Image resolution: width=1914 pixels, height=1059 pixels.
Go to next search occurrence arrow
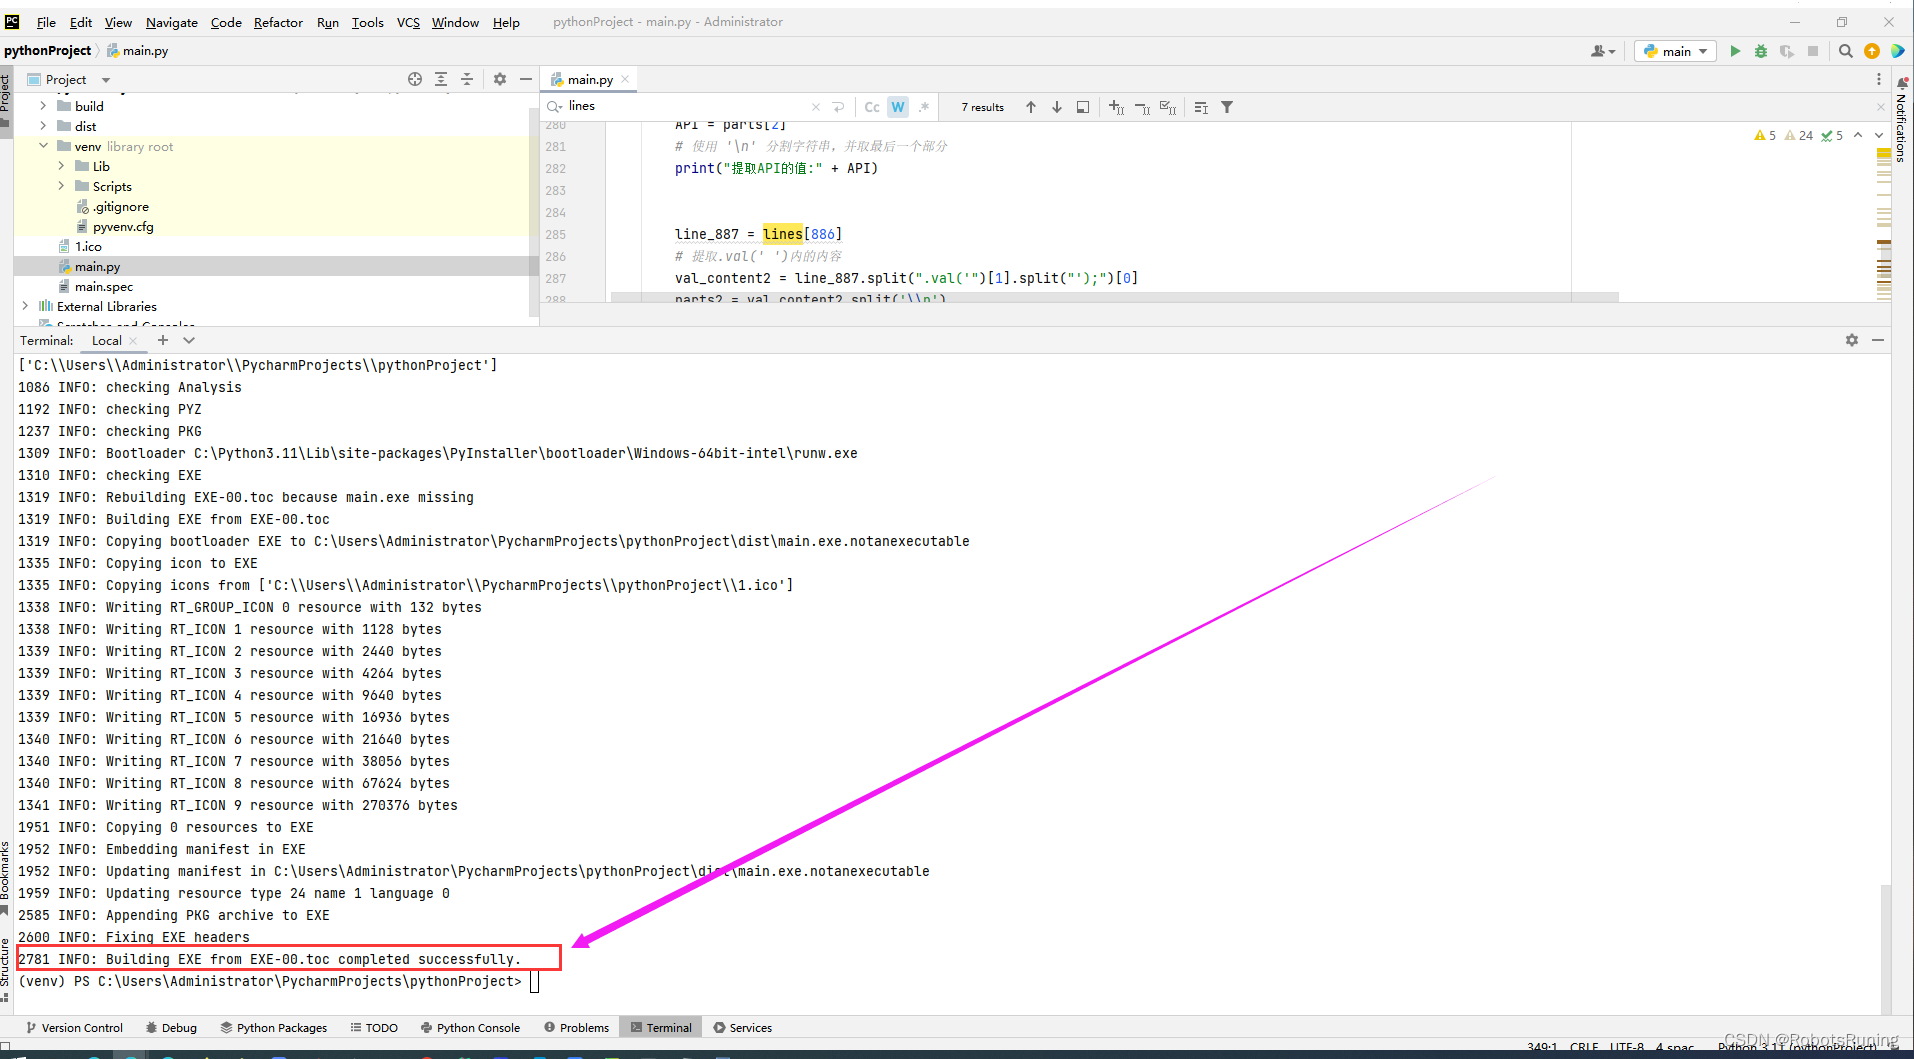tap(1057, 107)
